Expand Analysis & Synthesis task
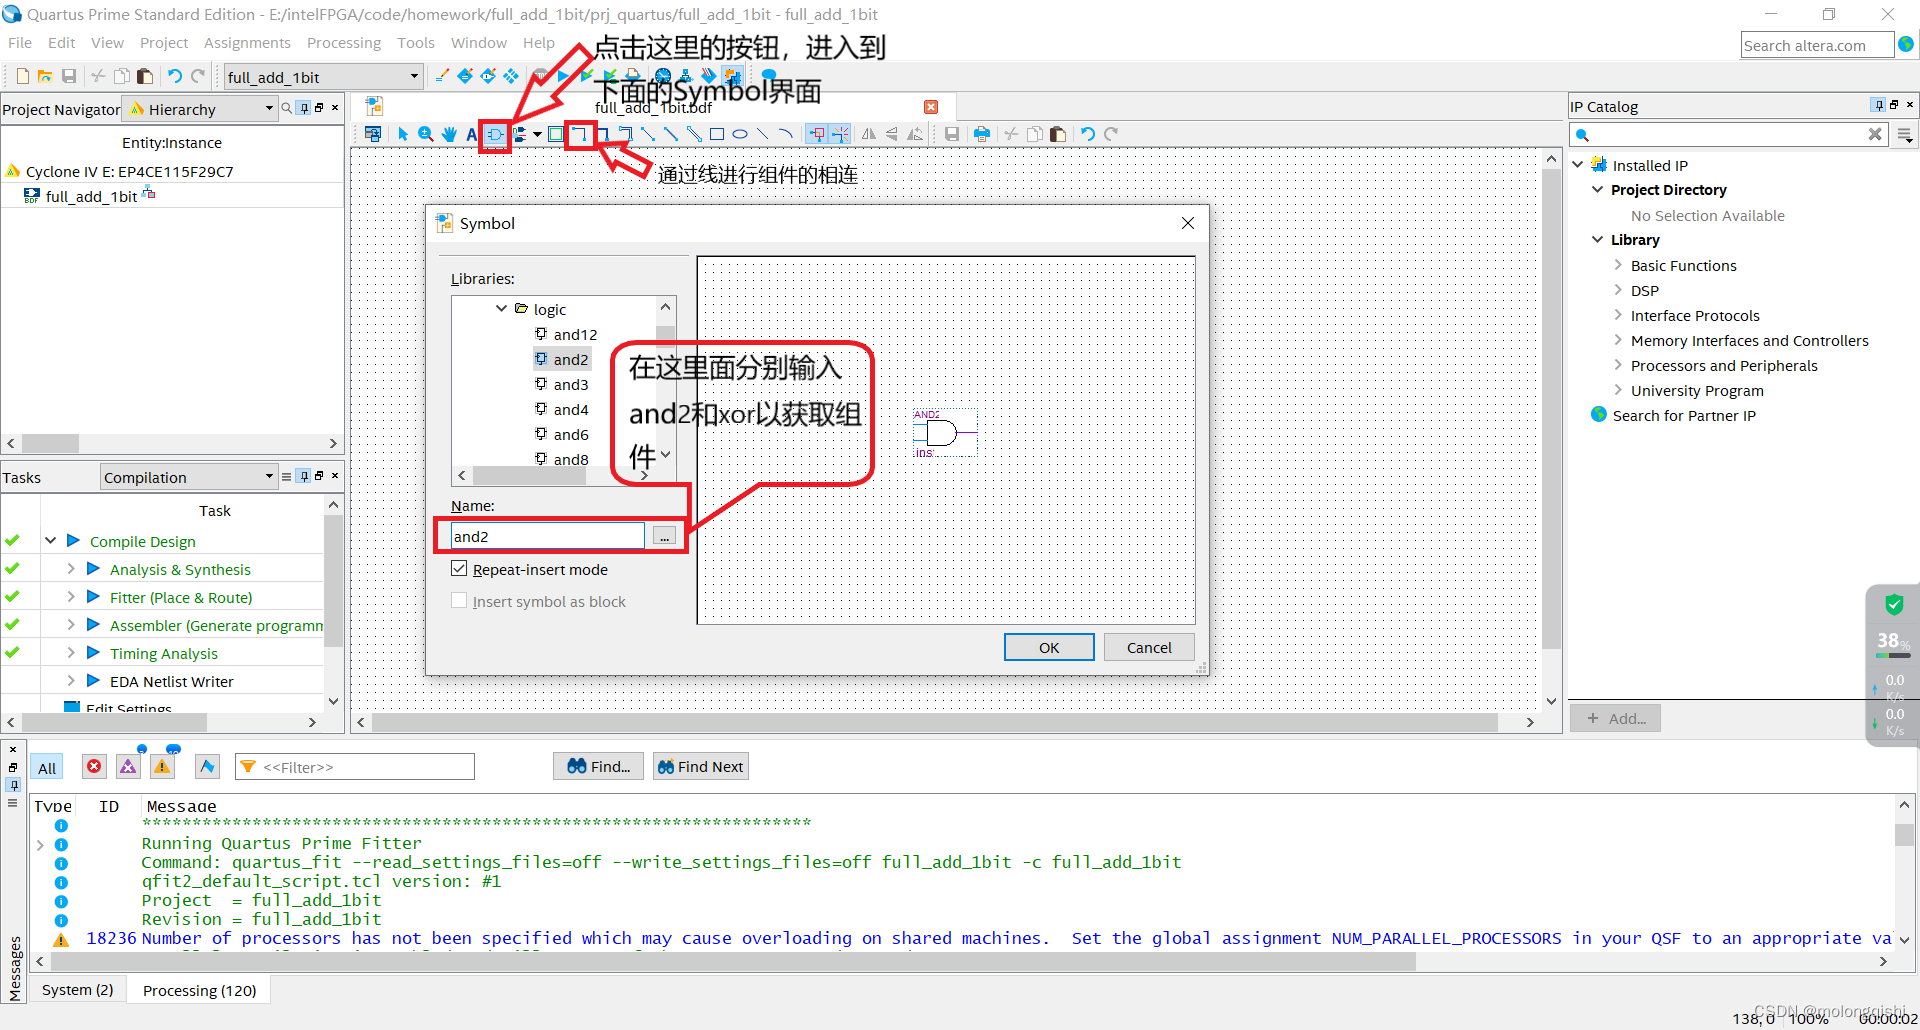 coord(71,569)
